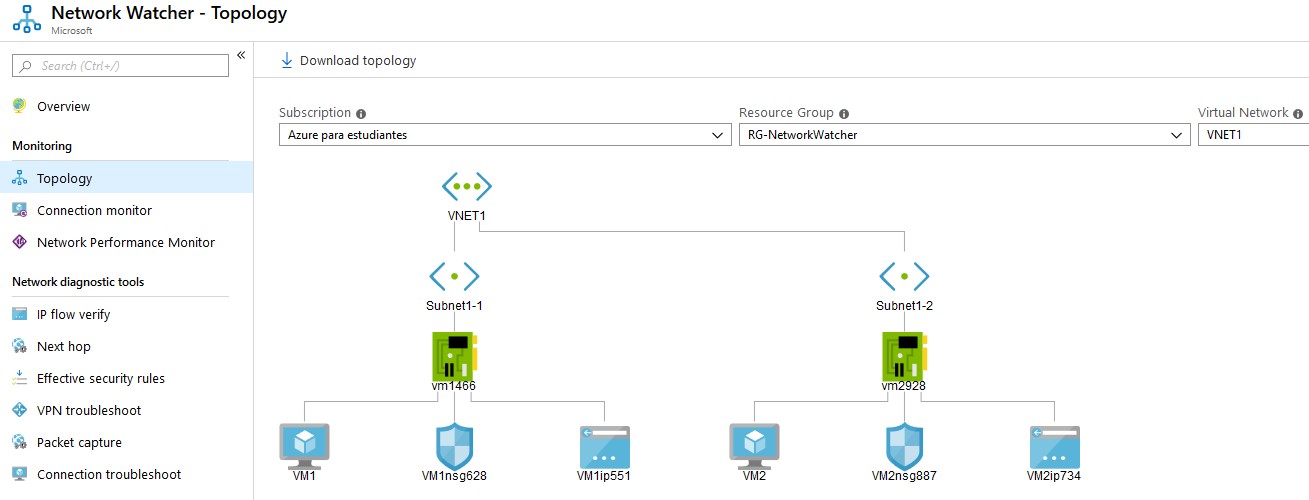Click the Next hop icon
This screenshot has height=500, width=1309.
pyautogui.click(x=19, y=346)
